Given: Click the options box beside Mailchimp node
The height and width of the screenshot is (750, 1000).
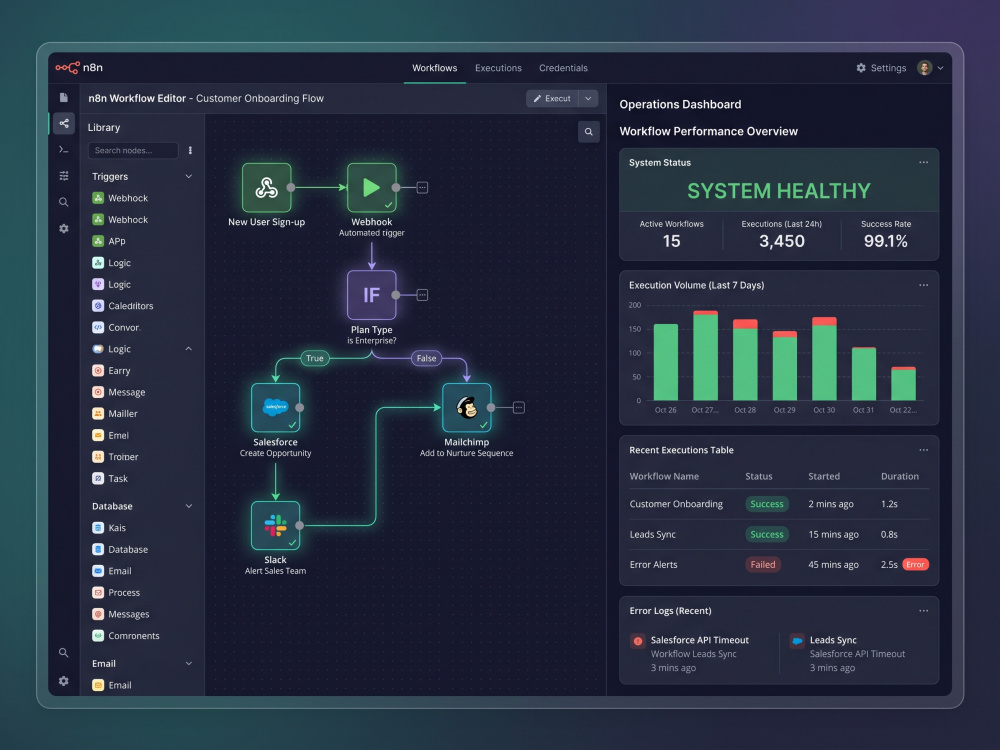Looking at the screenshot, I should coord(519,408).
